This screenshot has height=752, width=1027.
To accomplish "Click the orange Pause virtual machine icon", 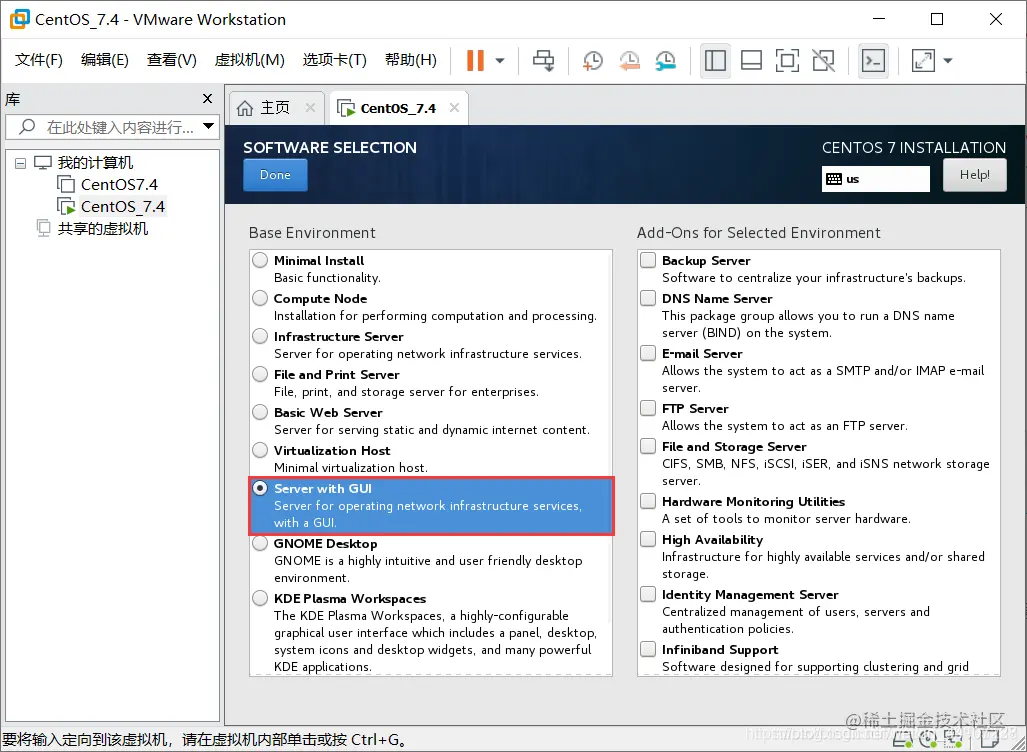I will pos(475,60).
